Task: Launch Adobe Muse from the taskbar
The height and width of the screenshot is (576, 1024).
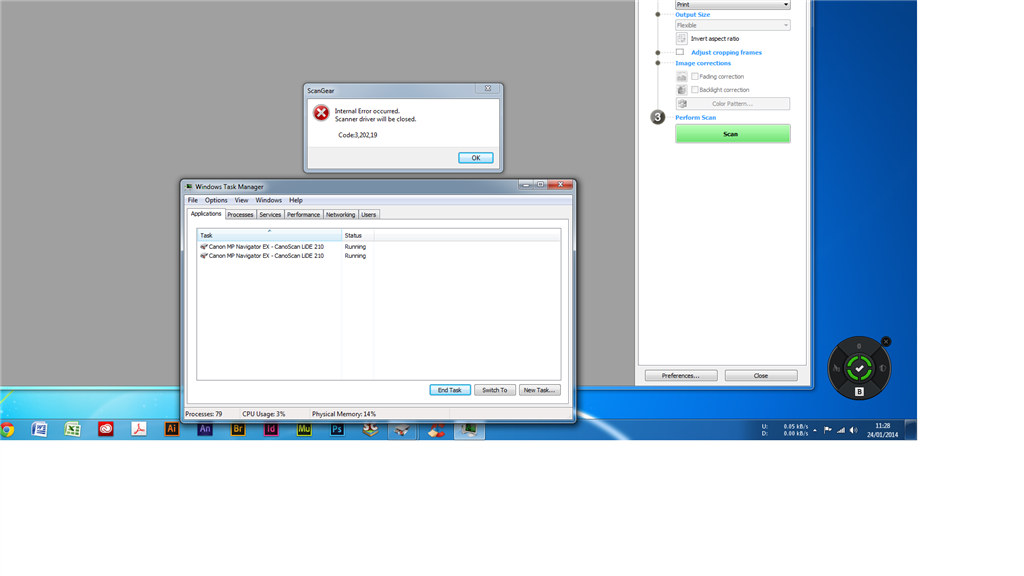Action: (x=304, y=429)
